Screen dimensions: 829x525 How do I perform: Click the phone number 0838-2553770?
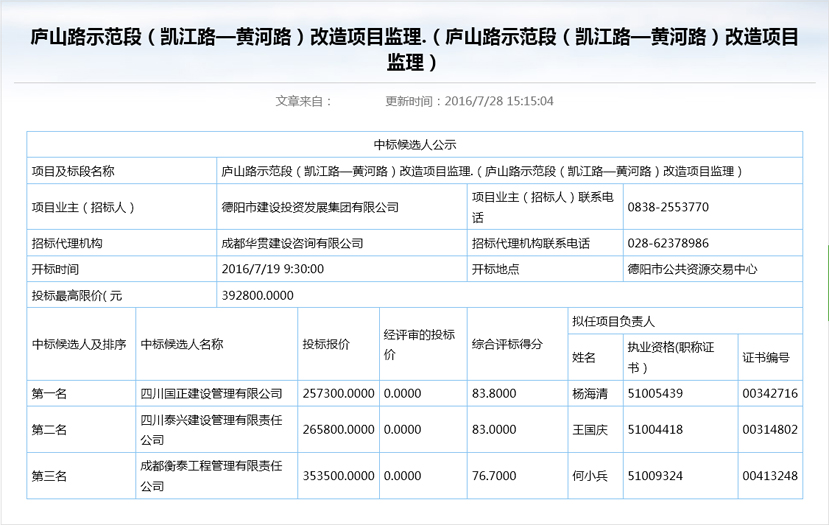668,207
